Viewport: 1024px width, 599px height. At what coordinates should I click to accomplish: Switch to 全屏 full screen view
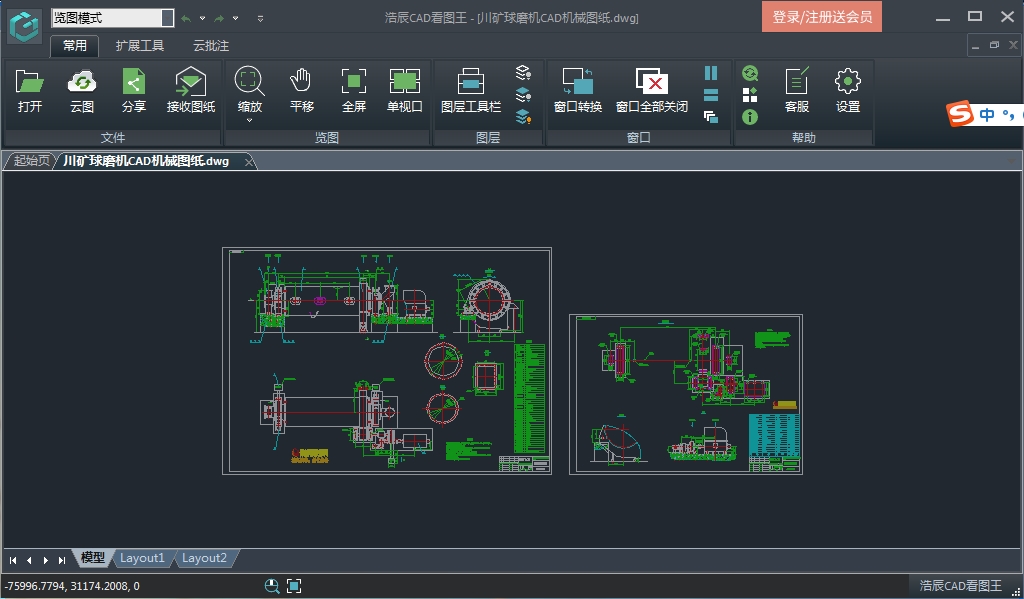[x=353, y=91]
